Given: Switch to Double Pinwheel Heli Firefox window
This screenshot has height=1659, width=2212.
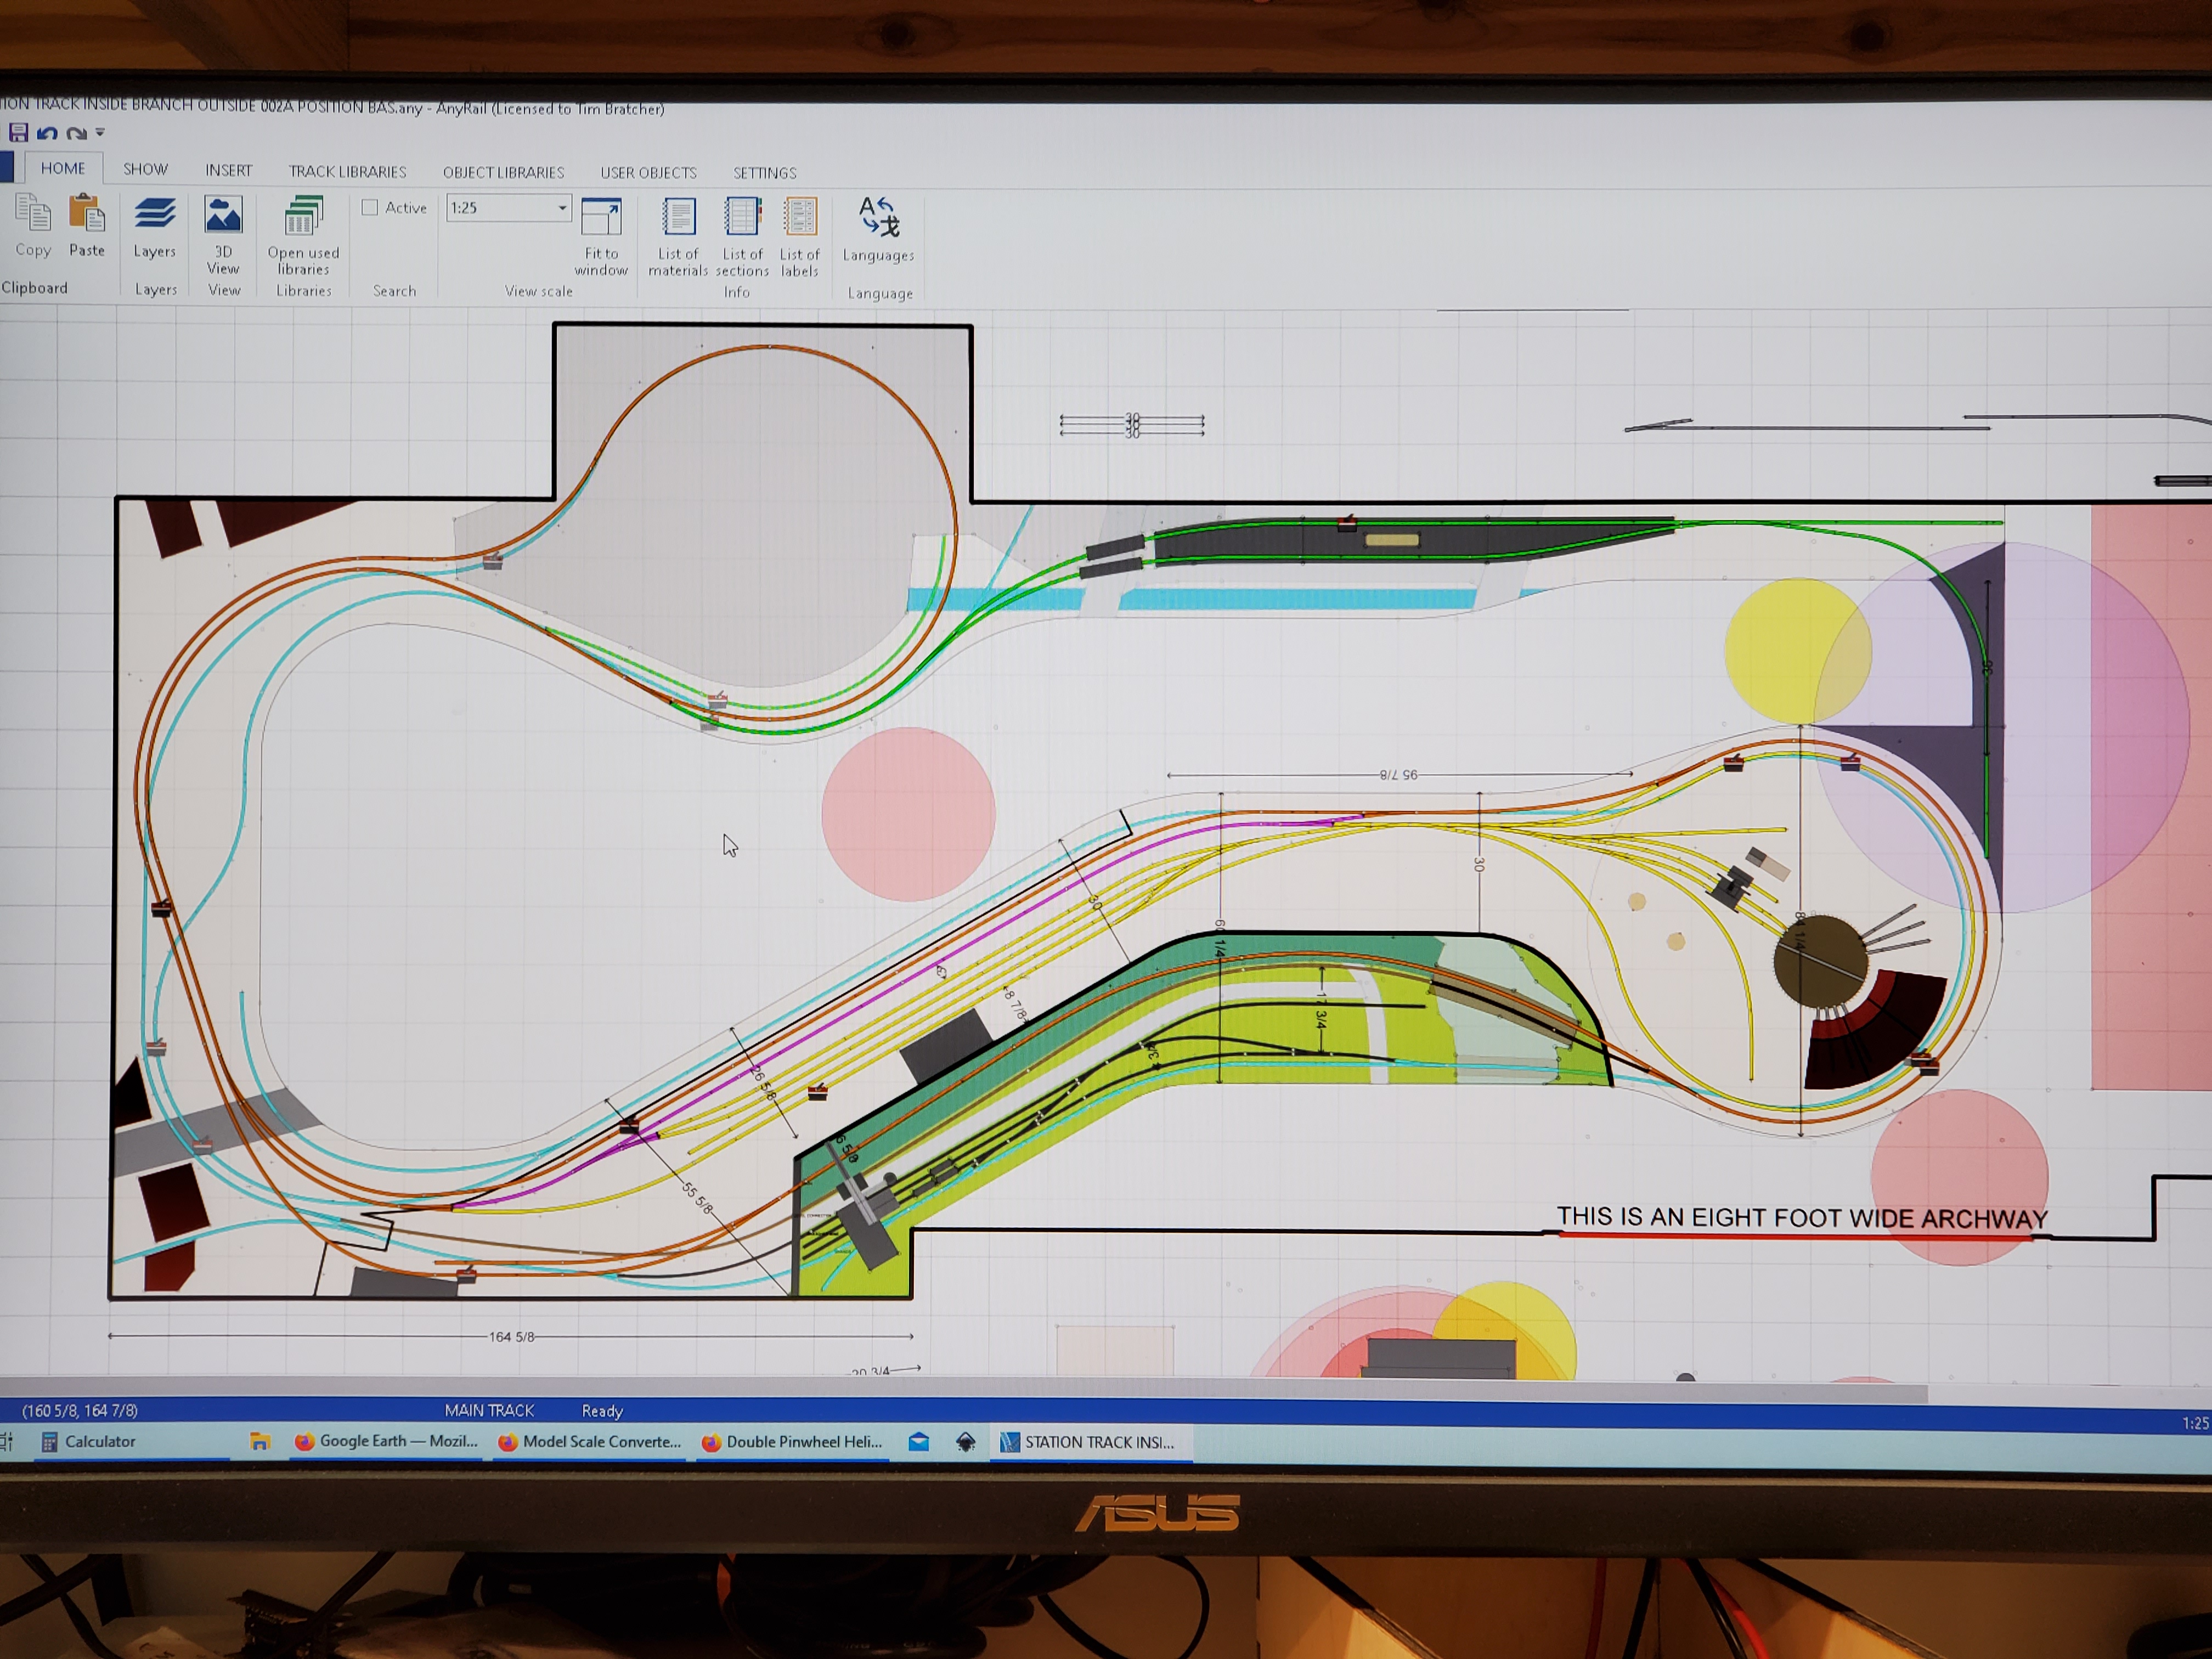Looking at the screenshot, I should click(x=794, y=1441).
